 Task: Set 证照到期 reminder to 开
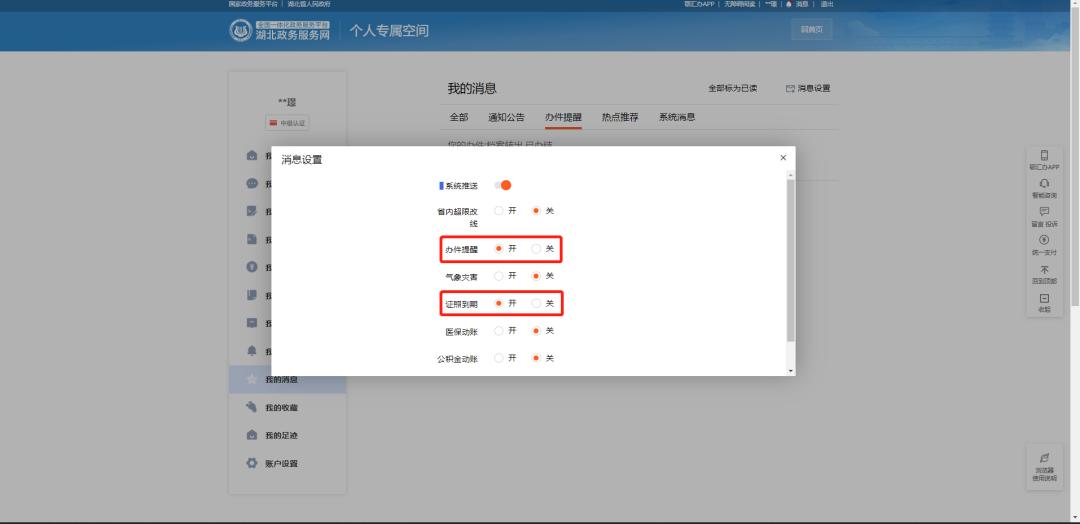pyautogui.click(x=499, y=303)
